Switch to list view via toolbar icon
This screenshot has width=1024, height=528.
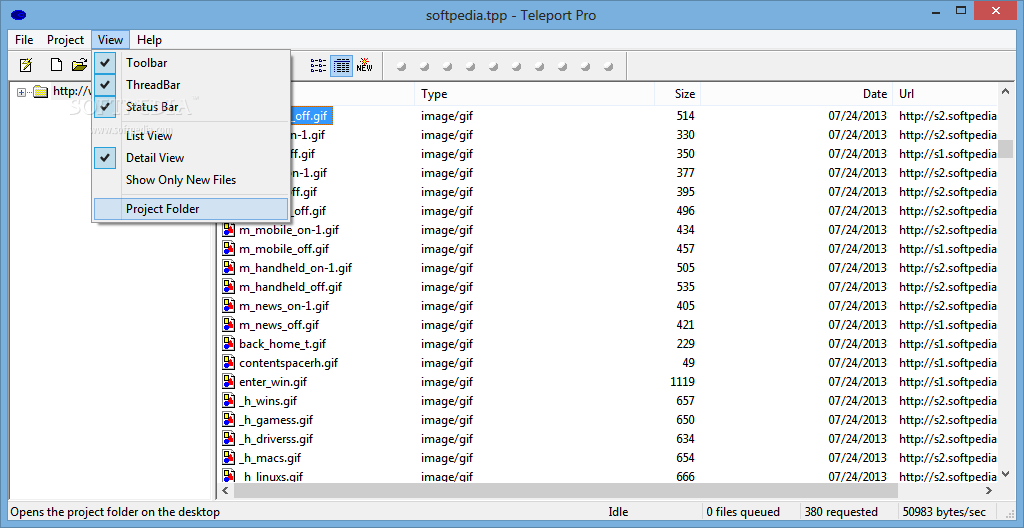(318, 65)
